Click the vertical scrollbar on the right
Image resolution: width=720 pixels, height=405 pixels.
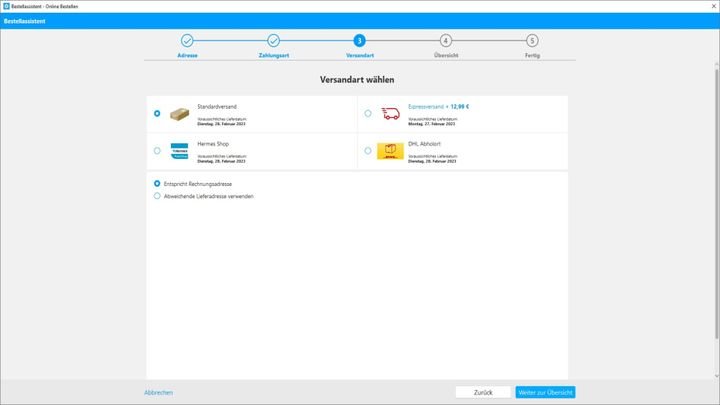716,202
